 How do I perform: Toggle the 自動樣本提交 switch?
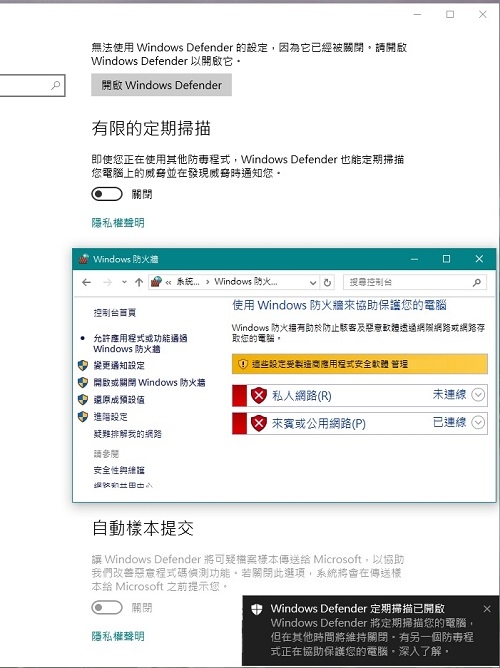tap(107, 608)
